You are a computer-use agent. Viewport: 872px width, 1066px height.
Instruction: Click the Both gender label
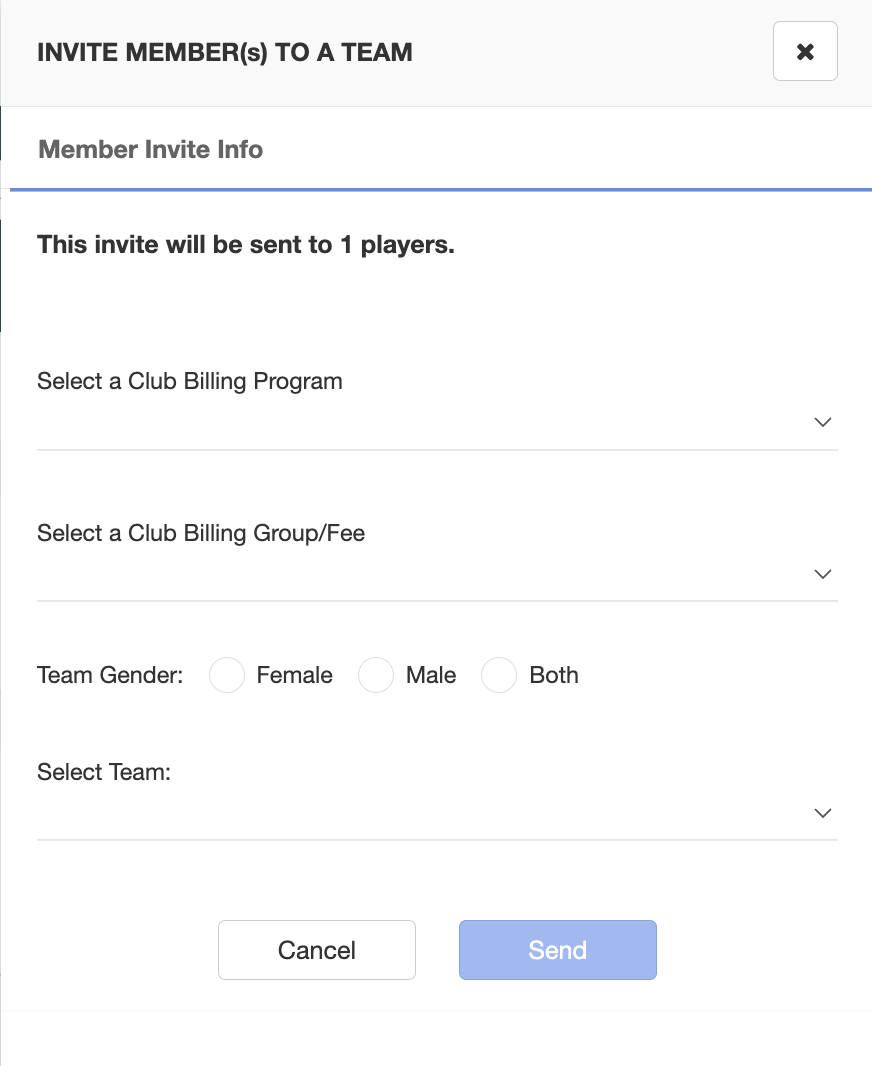[x=554, y=675]
